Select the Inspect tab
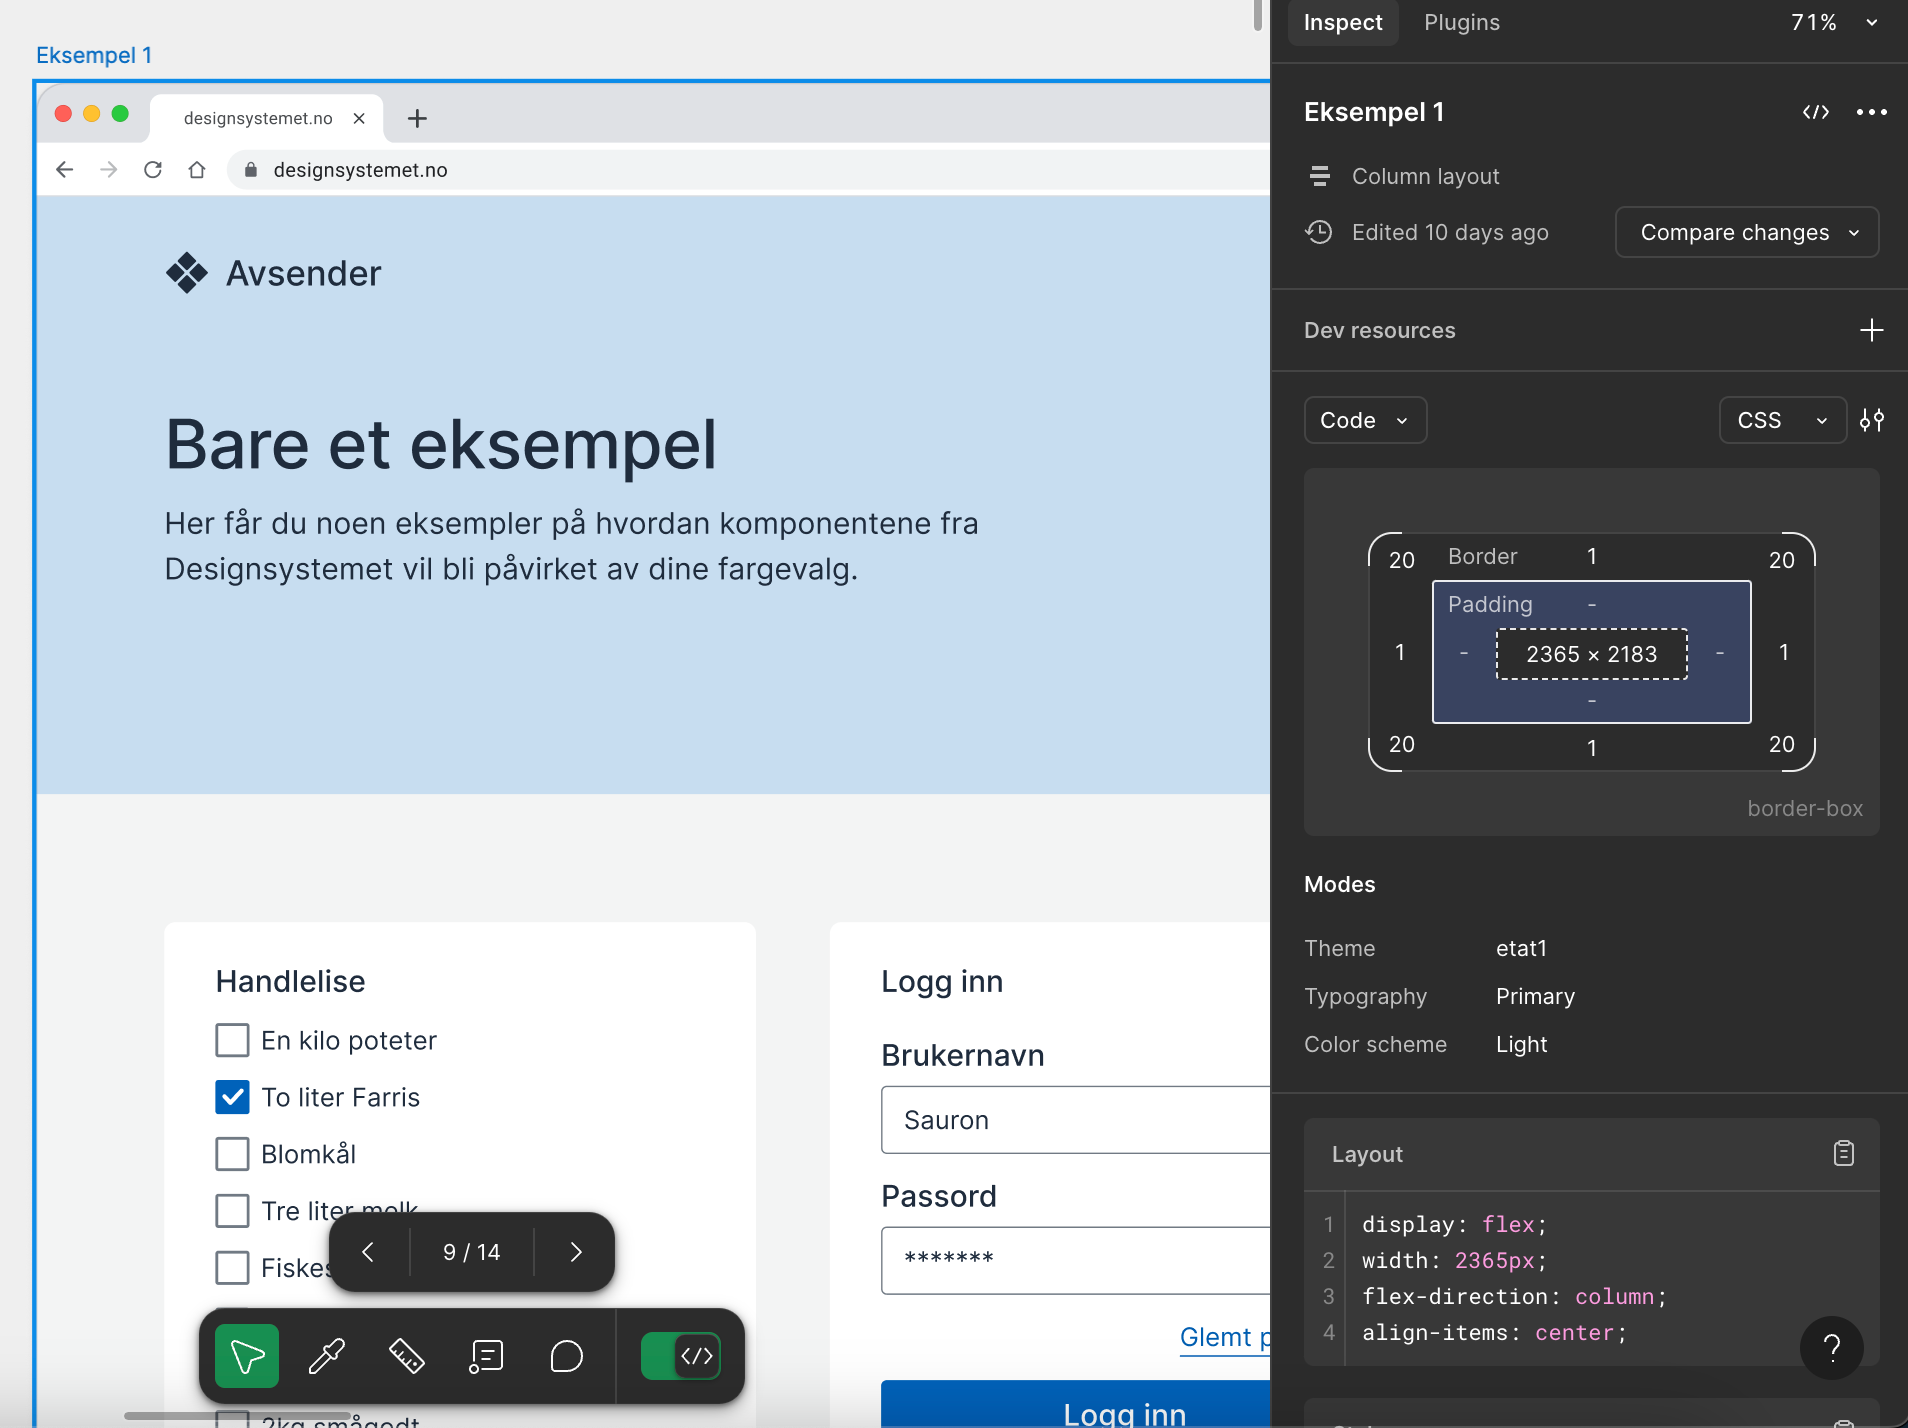 1342,22
